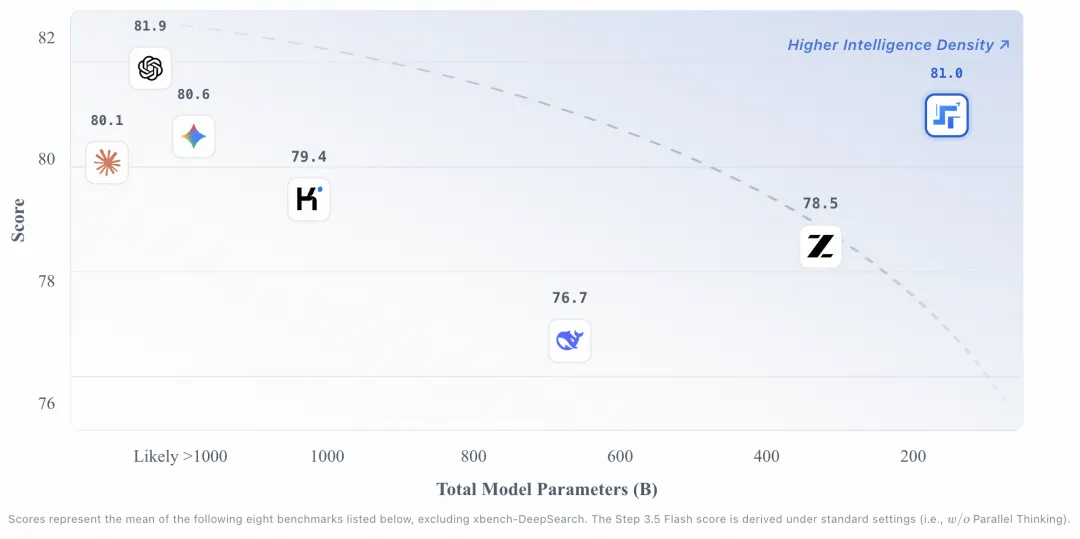This screenshot has width=1080, height=539.
Task: Click the Total Model Parameters (B) title
Action: [547, 489]
